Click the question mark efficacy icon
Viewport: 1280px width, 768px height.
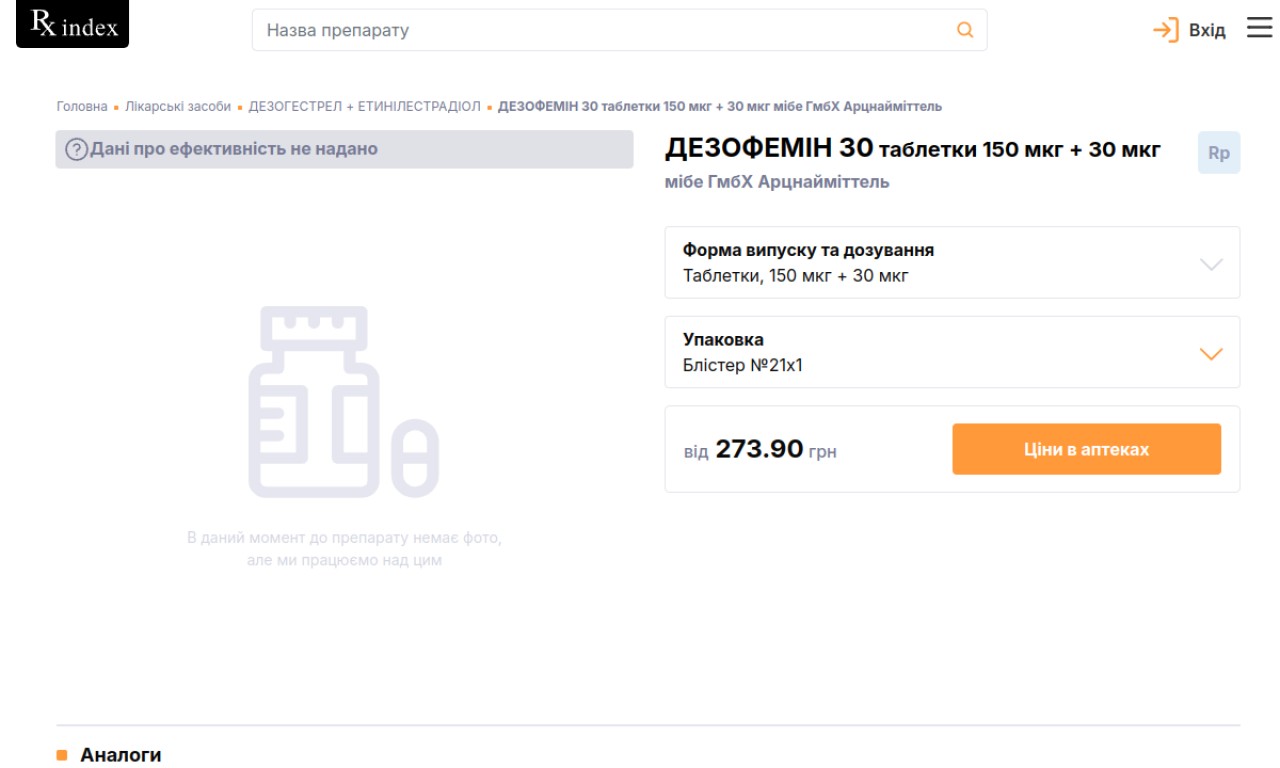tap(76, 150)
